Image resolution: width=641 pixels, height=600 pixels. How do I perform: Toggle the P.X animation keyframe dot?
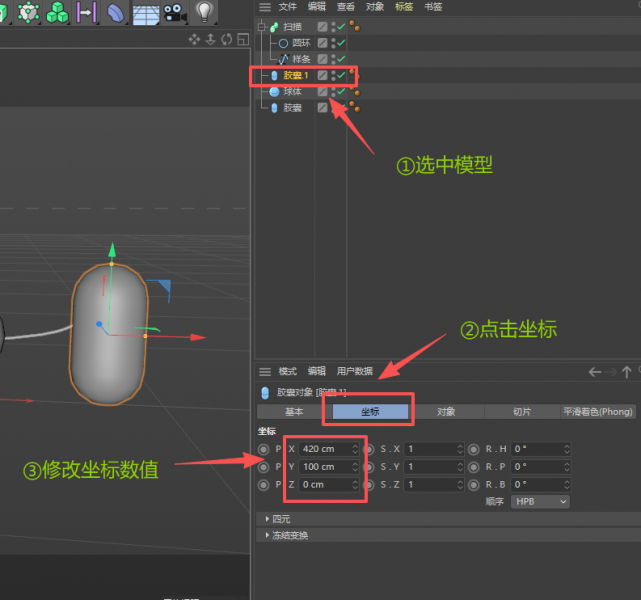[264, 449]
